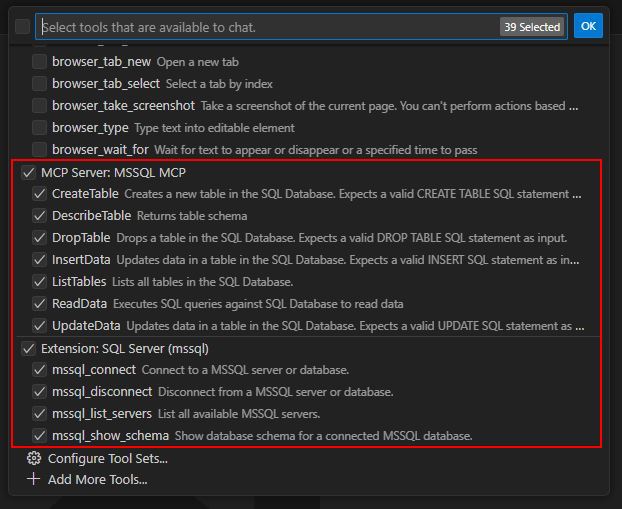Uncheck the Extension: SQL Server (mssql) group
Screen dimensions: 622x509
click(29, 349)
